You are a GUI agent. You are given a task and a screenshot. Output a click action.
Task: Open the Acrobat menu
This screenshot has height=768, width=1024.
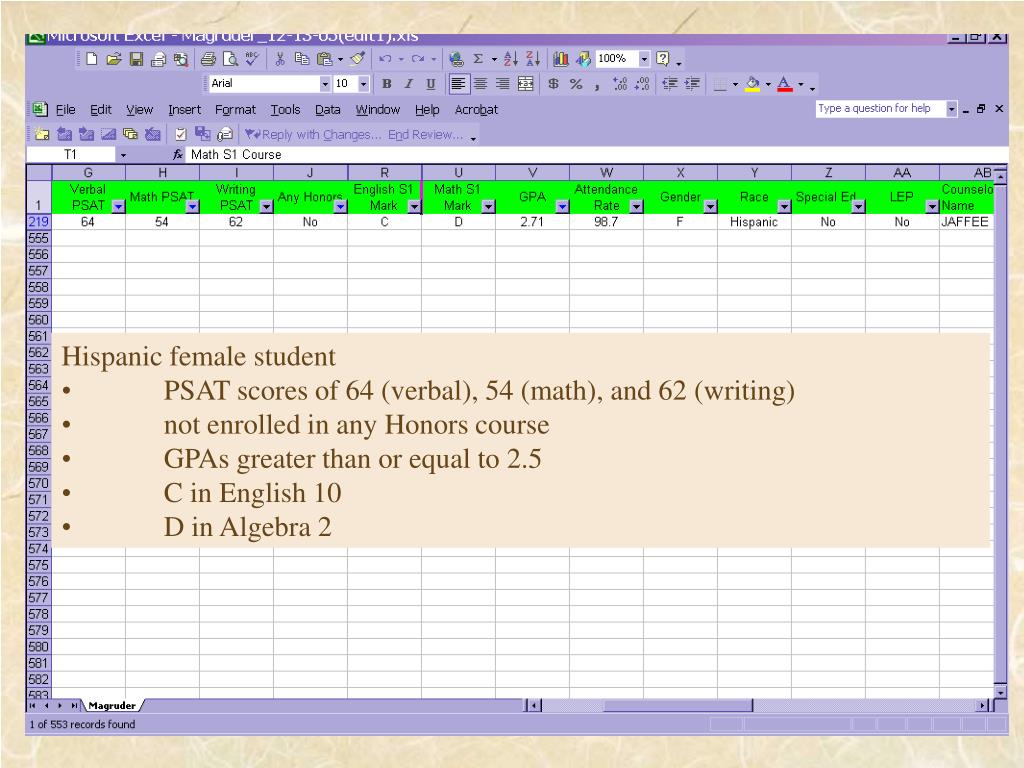click(476, 110)
